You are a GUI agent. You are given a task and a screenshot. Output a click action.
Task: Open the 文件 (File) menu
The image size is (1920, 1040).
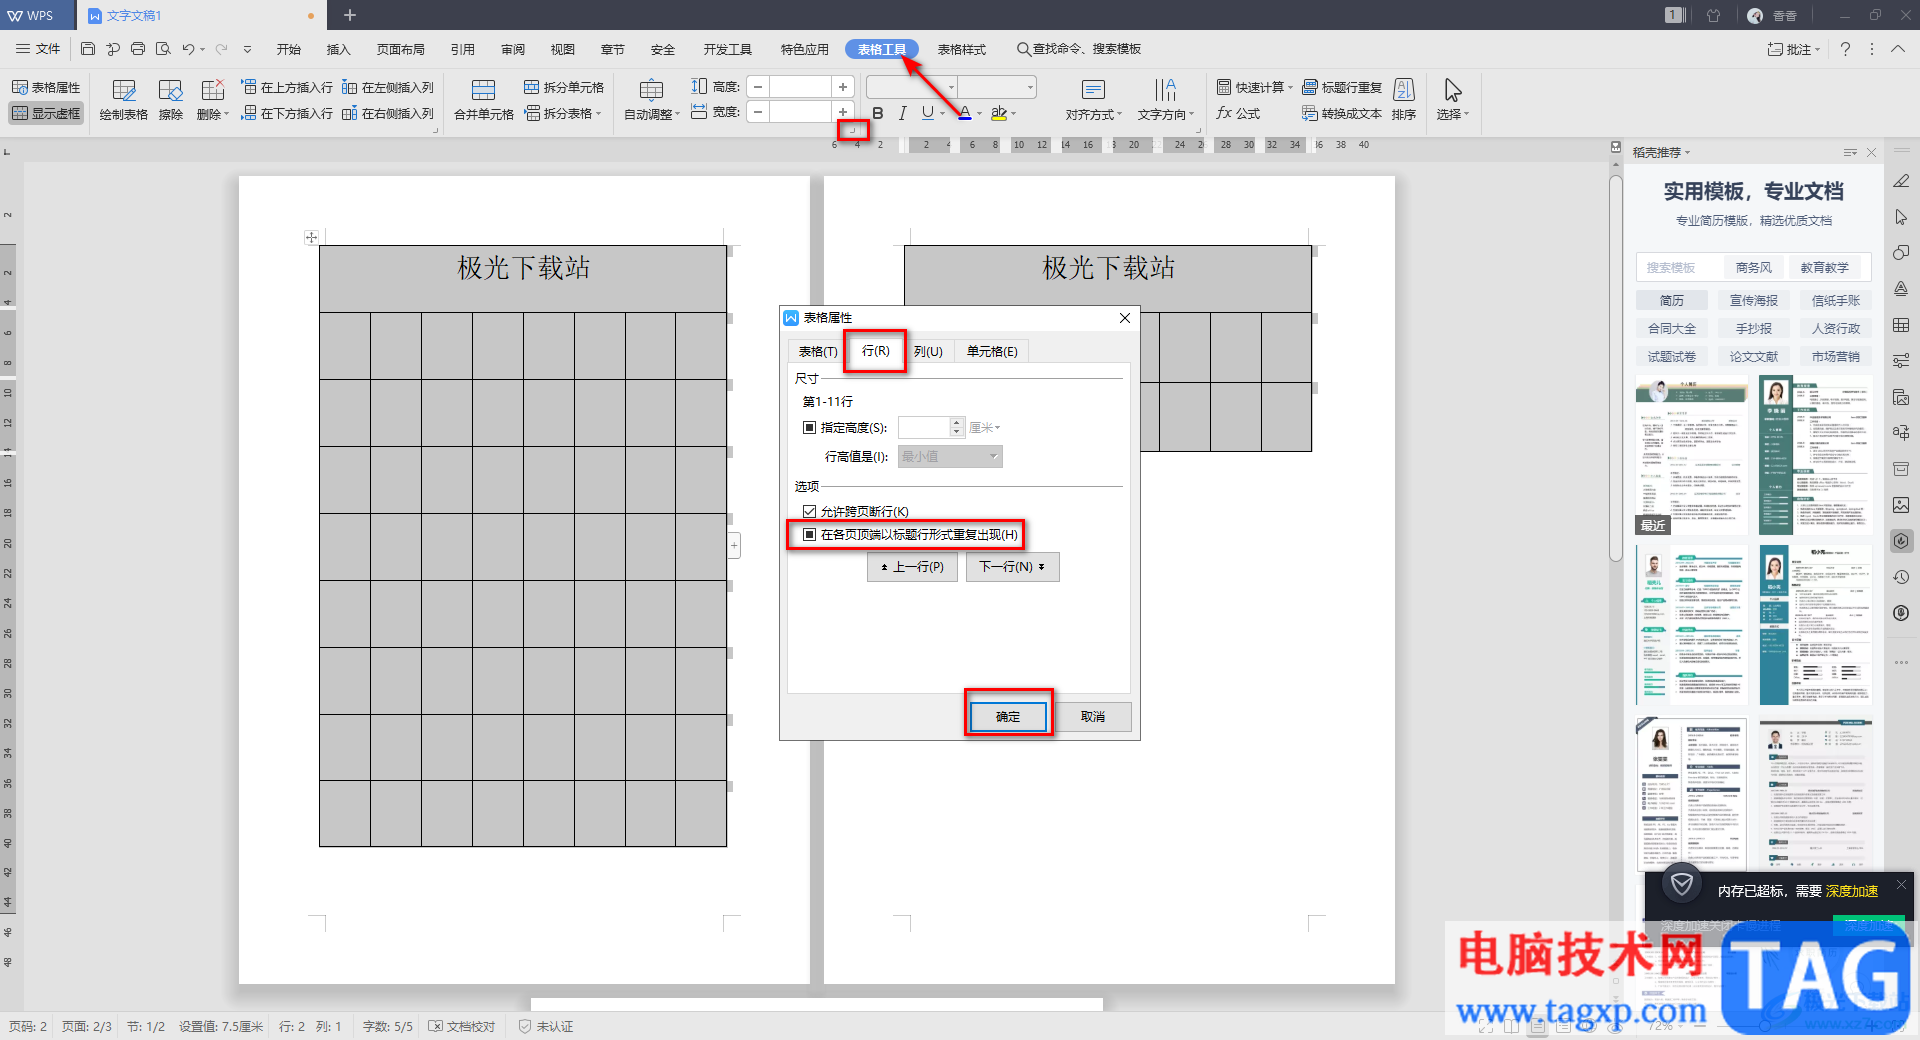pos(38,49)
